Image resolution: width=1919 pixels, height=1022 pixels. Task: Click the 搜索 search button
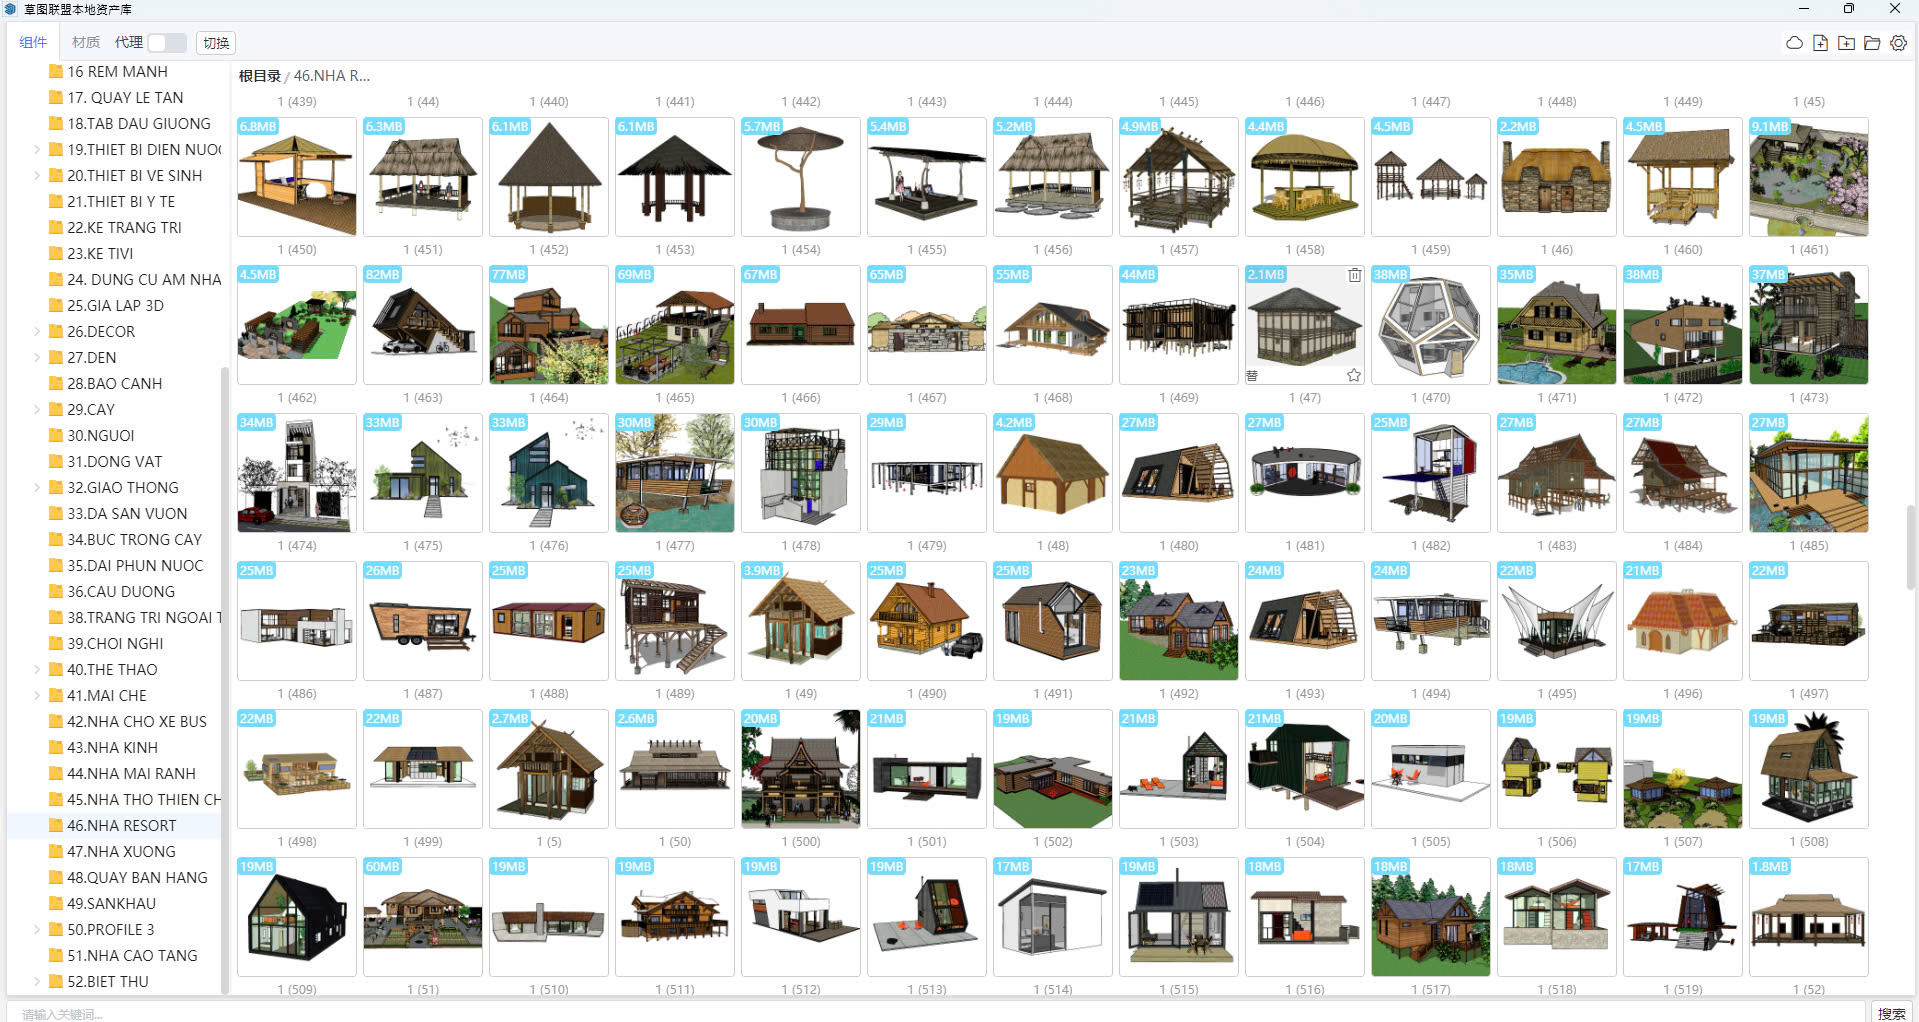(x=1891, y=1013)
